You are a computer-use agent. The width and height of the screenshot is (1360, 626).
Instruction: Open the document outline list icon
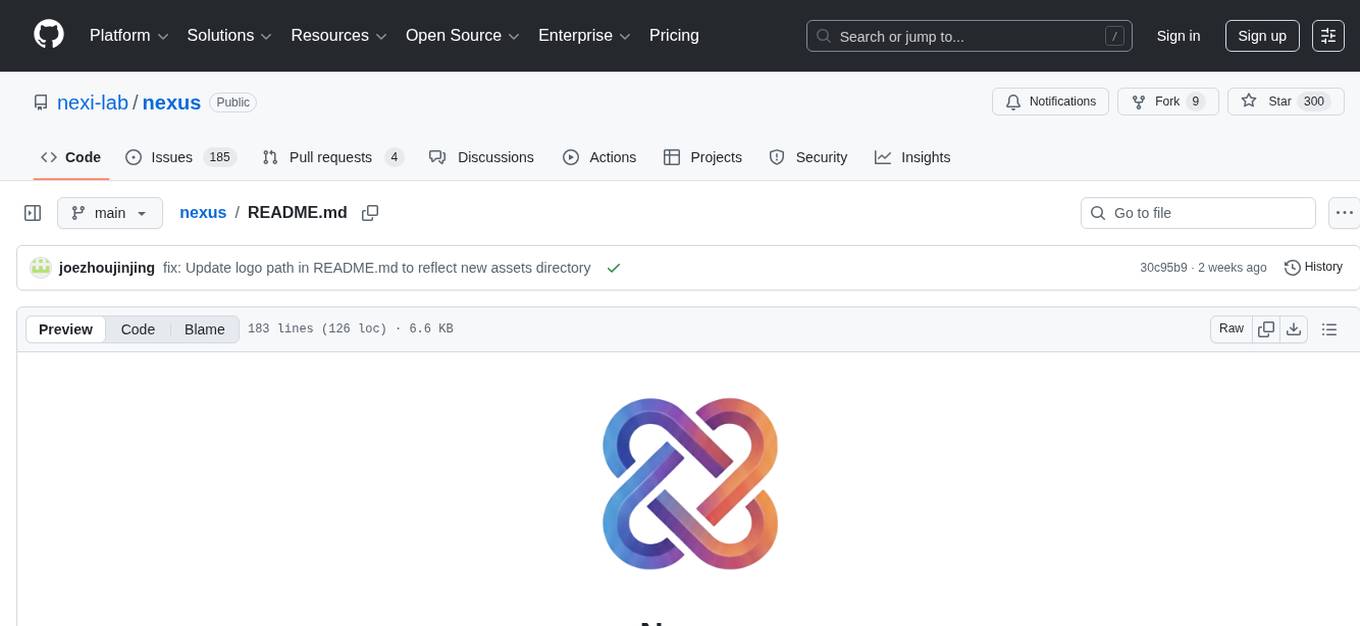[x=1329, y=329]
